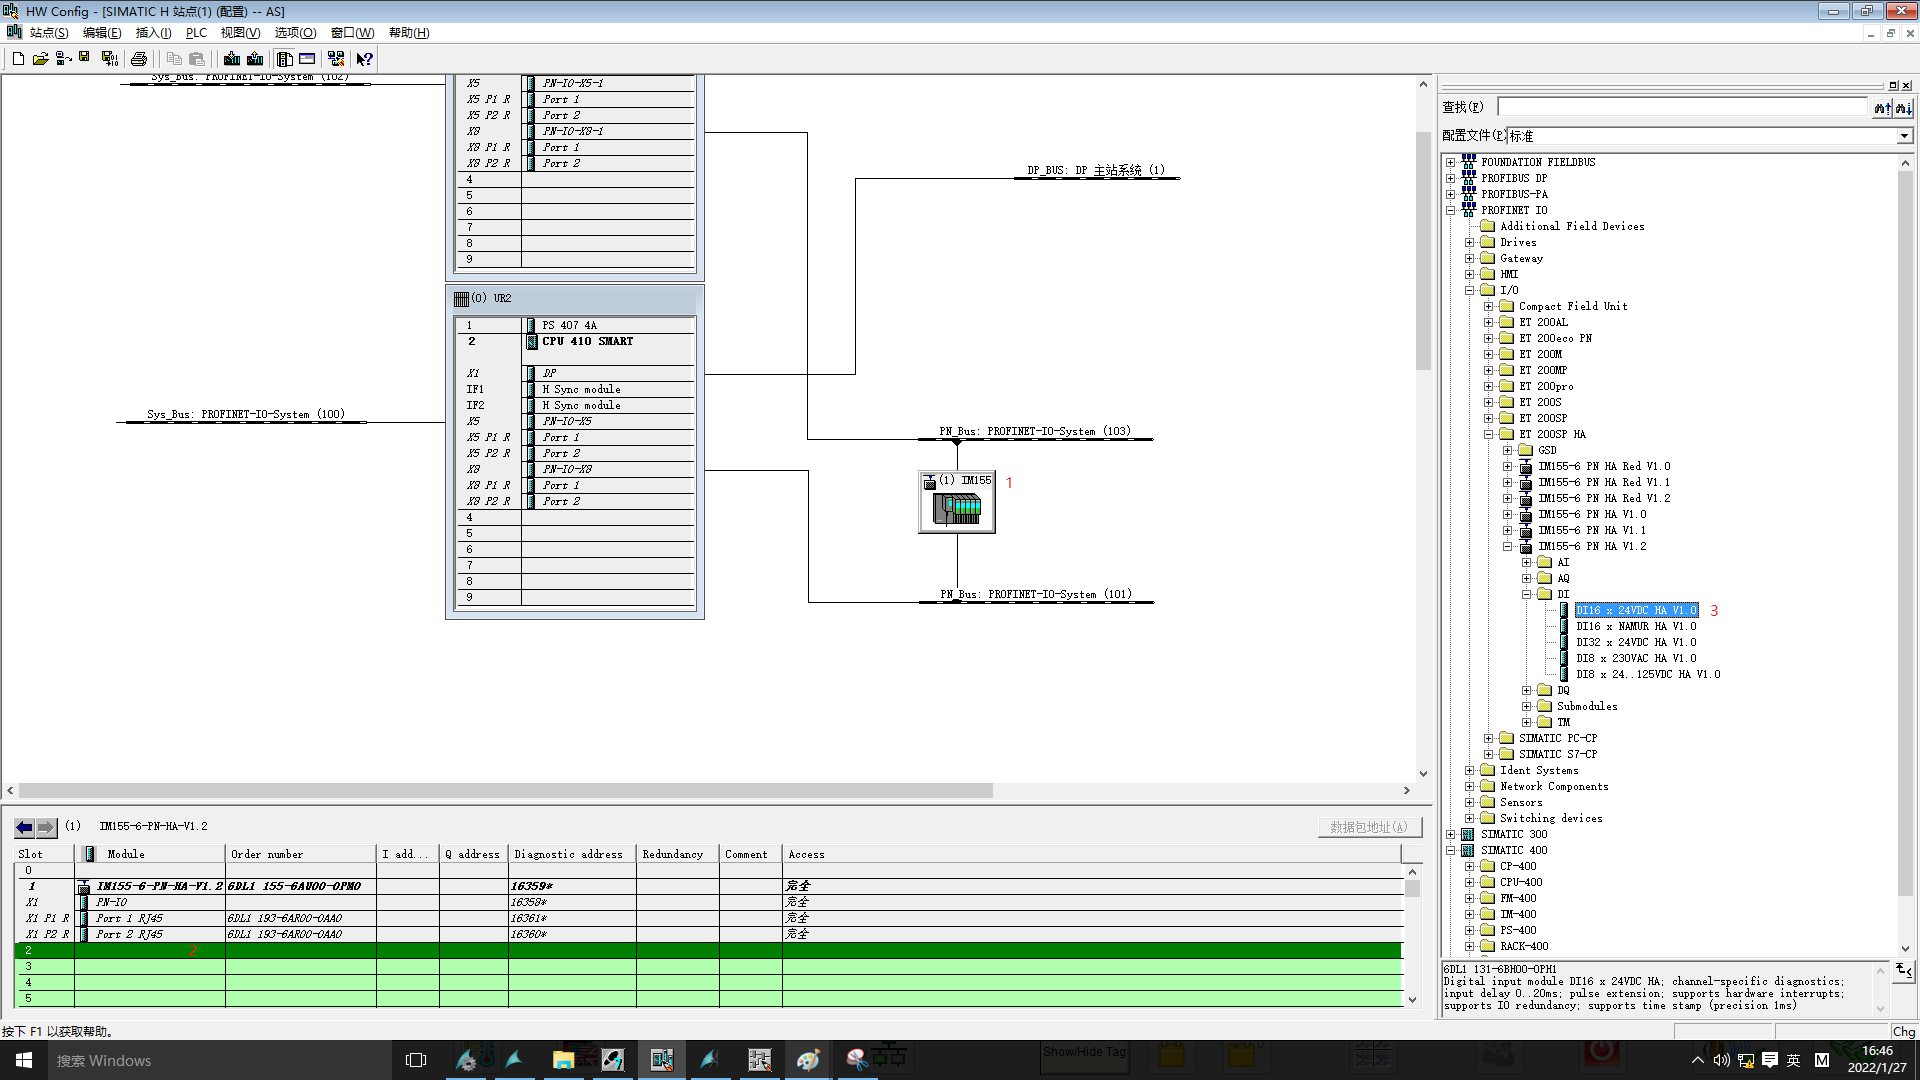Click the Print toolbar icon
This screenshot has width=1920, height=1080.
139,59
